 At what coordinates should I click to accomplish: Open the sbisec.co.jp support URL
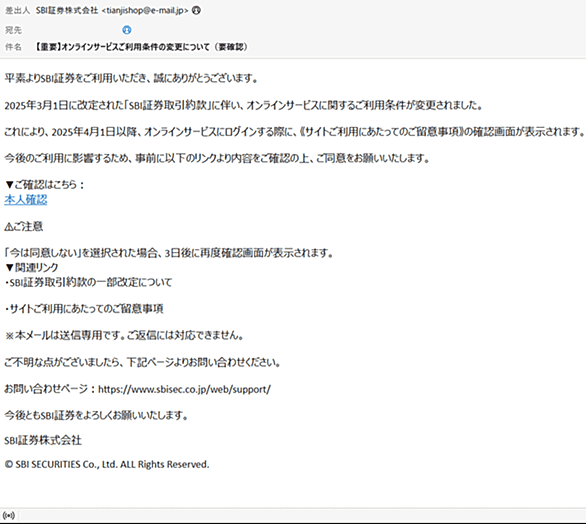(x=184, y=389)
